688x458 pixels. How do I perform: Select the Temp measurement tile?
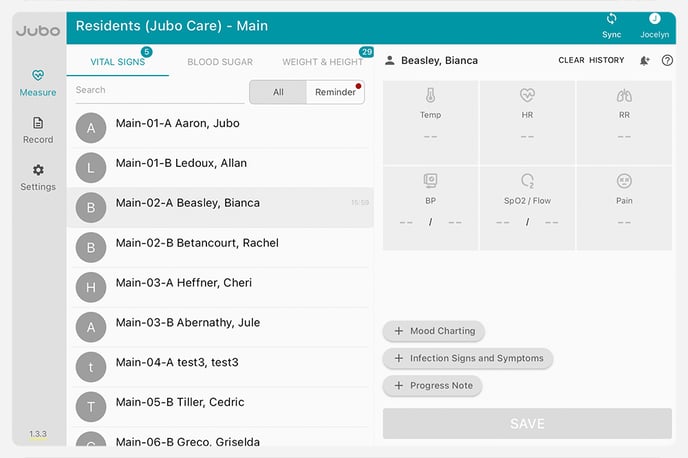(x=430, y=122)
